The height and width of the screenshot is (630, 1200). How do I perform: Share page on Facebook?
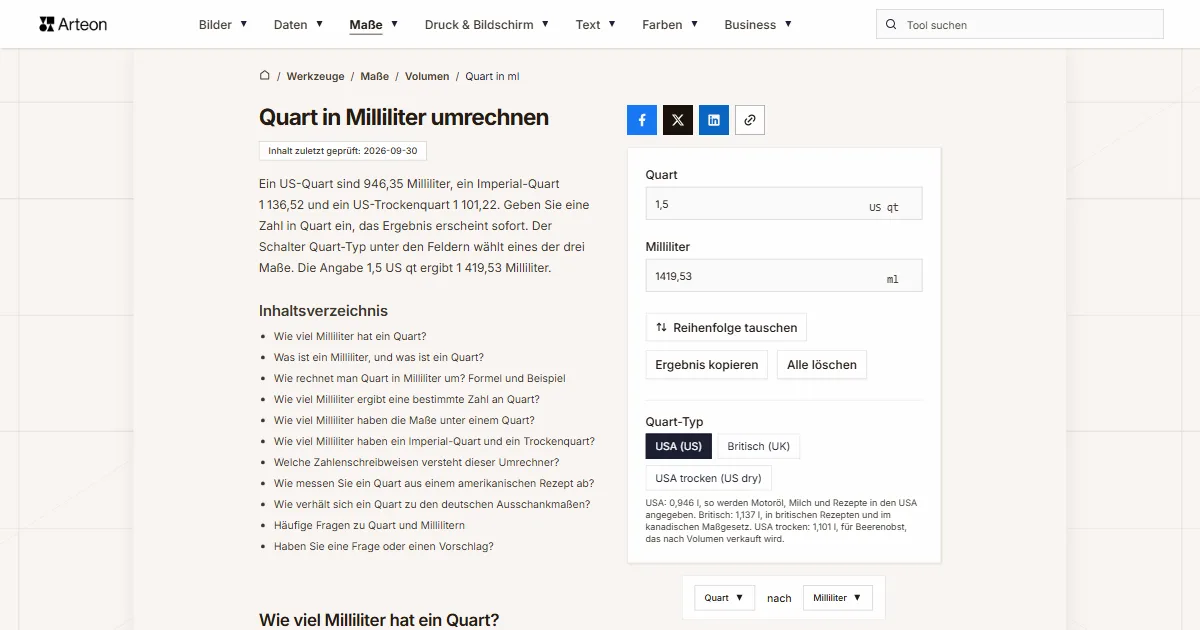pyautogui.click(x=642, y=120)
